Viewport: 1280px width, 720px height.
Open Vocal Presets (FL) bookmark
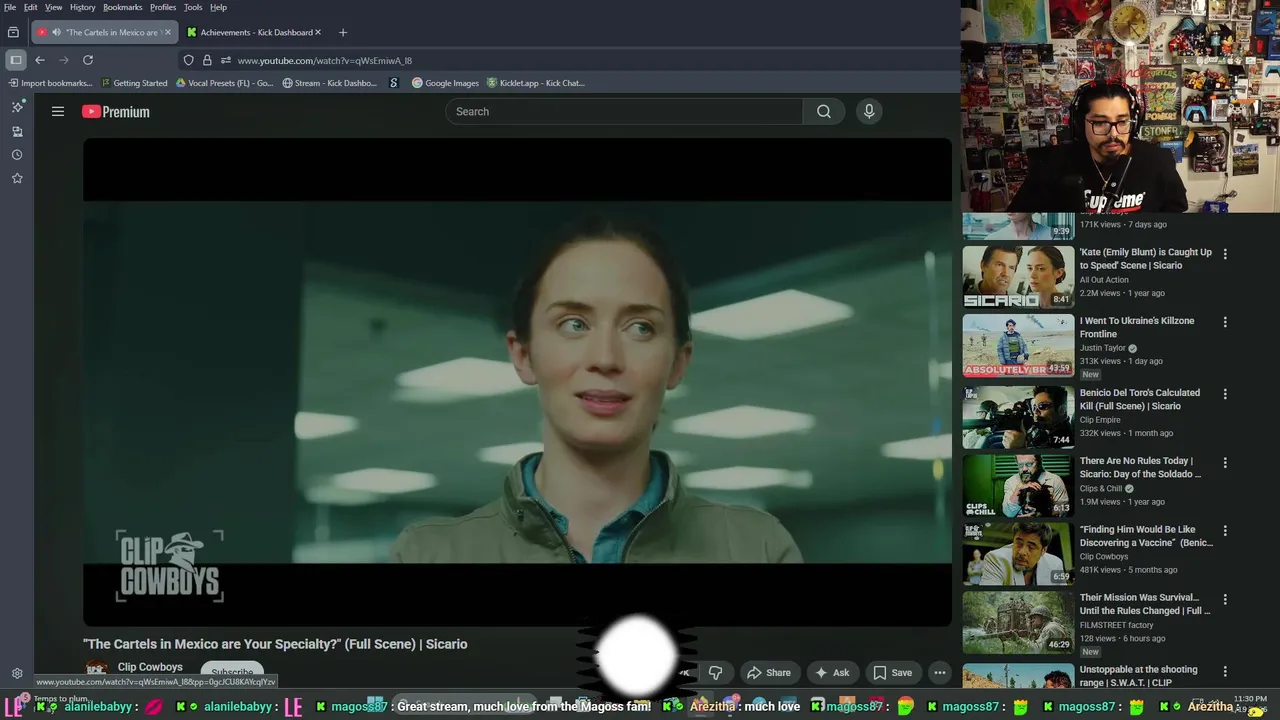(224, 83)
